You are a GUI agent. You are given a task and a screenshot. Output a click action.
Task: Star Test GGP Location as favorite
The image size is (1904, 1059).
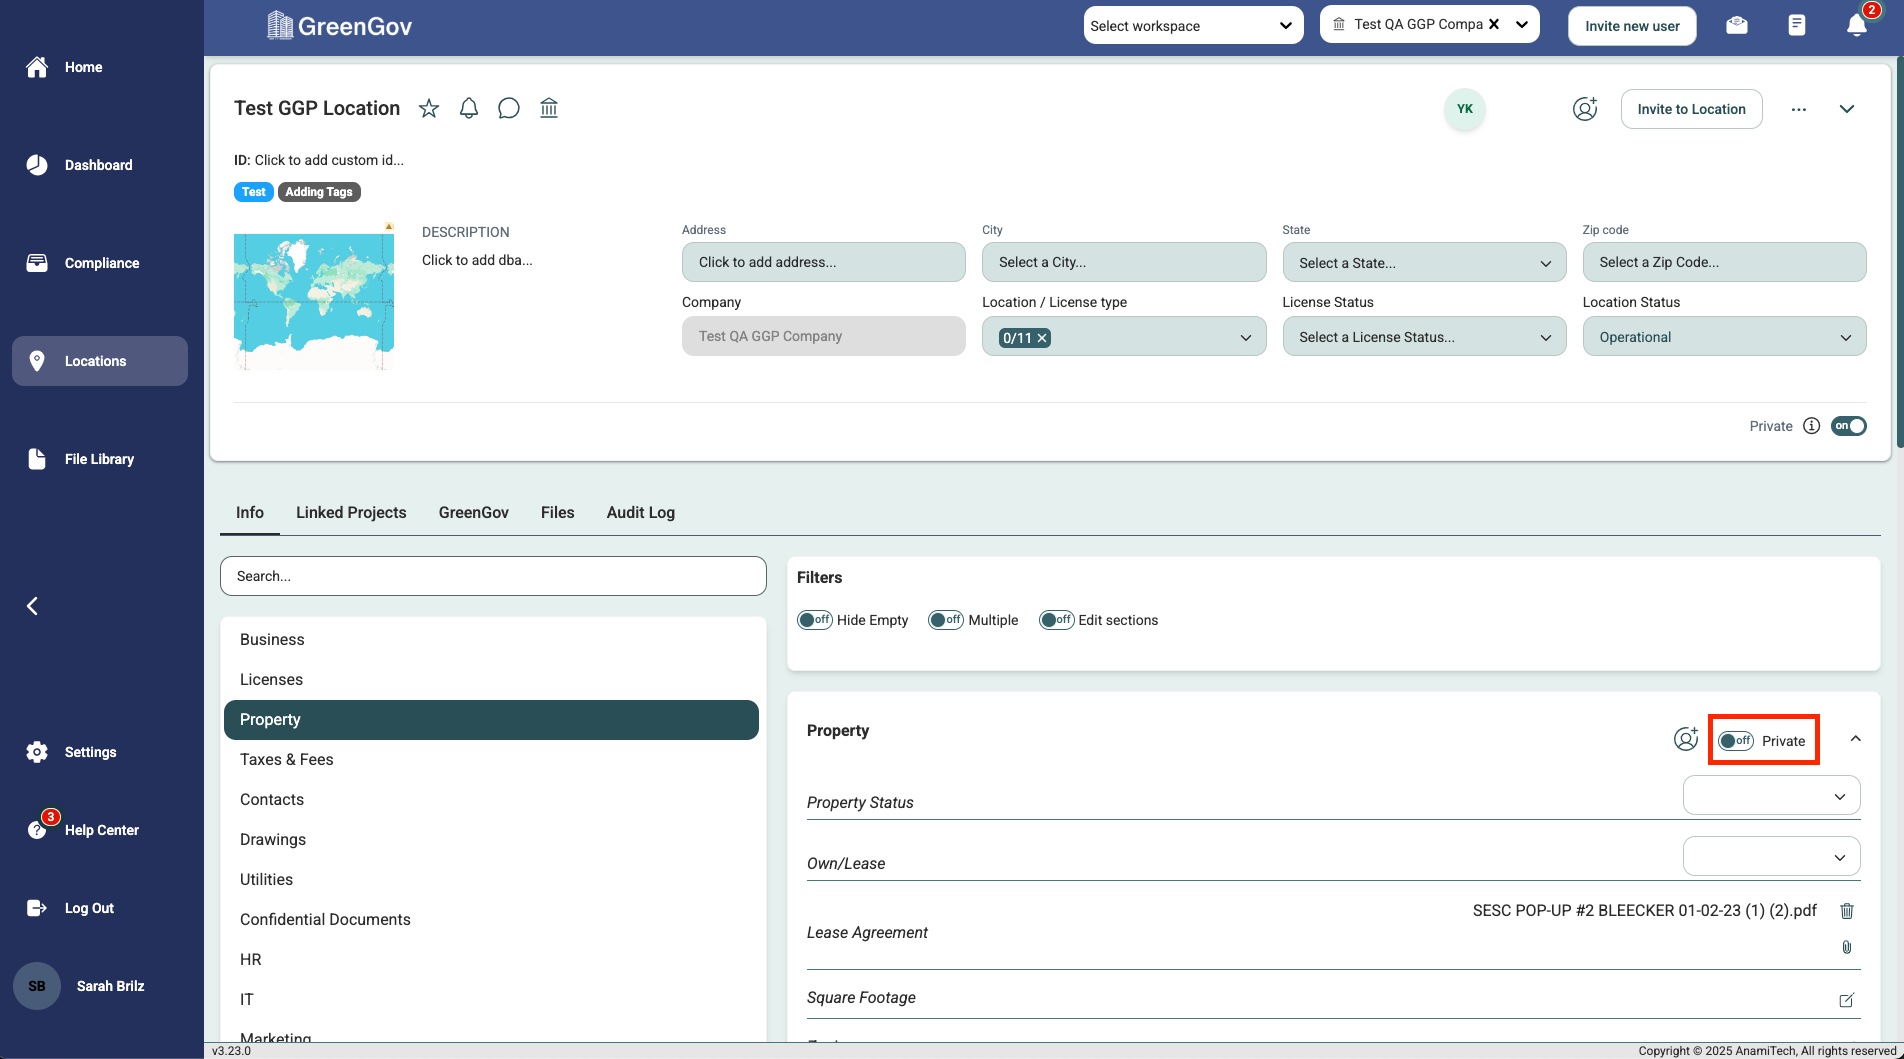[429, 108]
